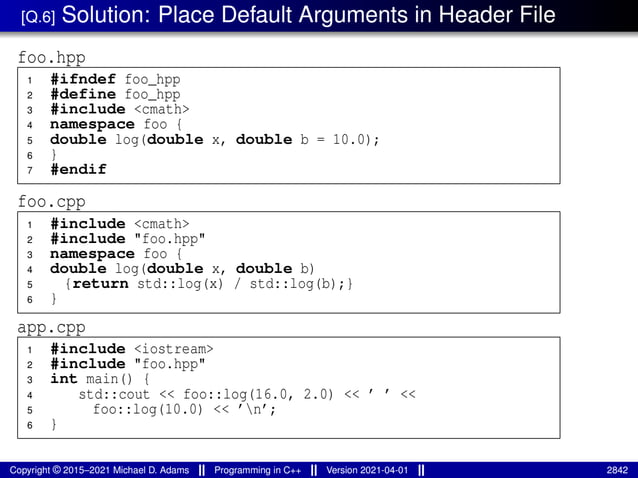This screenshot has height=478, width=638.
Task: Click the foo.hpp file name heading
Action: point(52,57)
